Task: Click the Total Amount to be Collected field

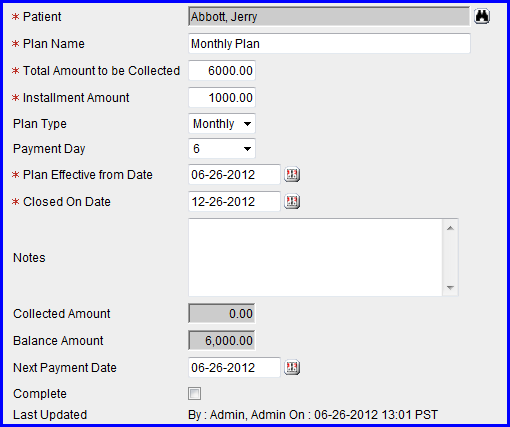Action: tap(222, 71)
